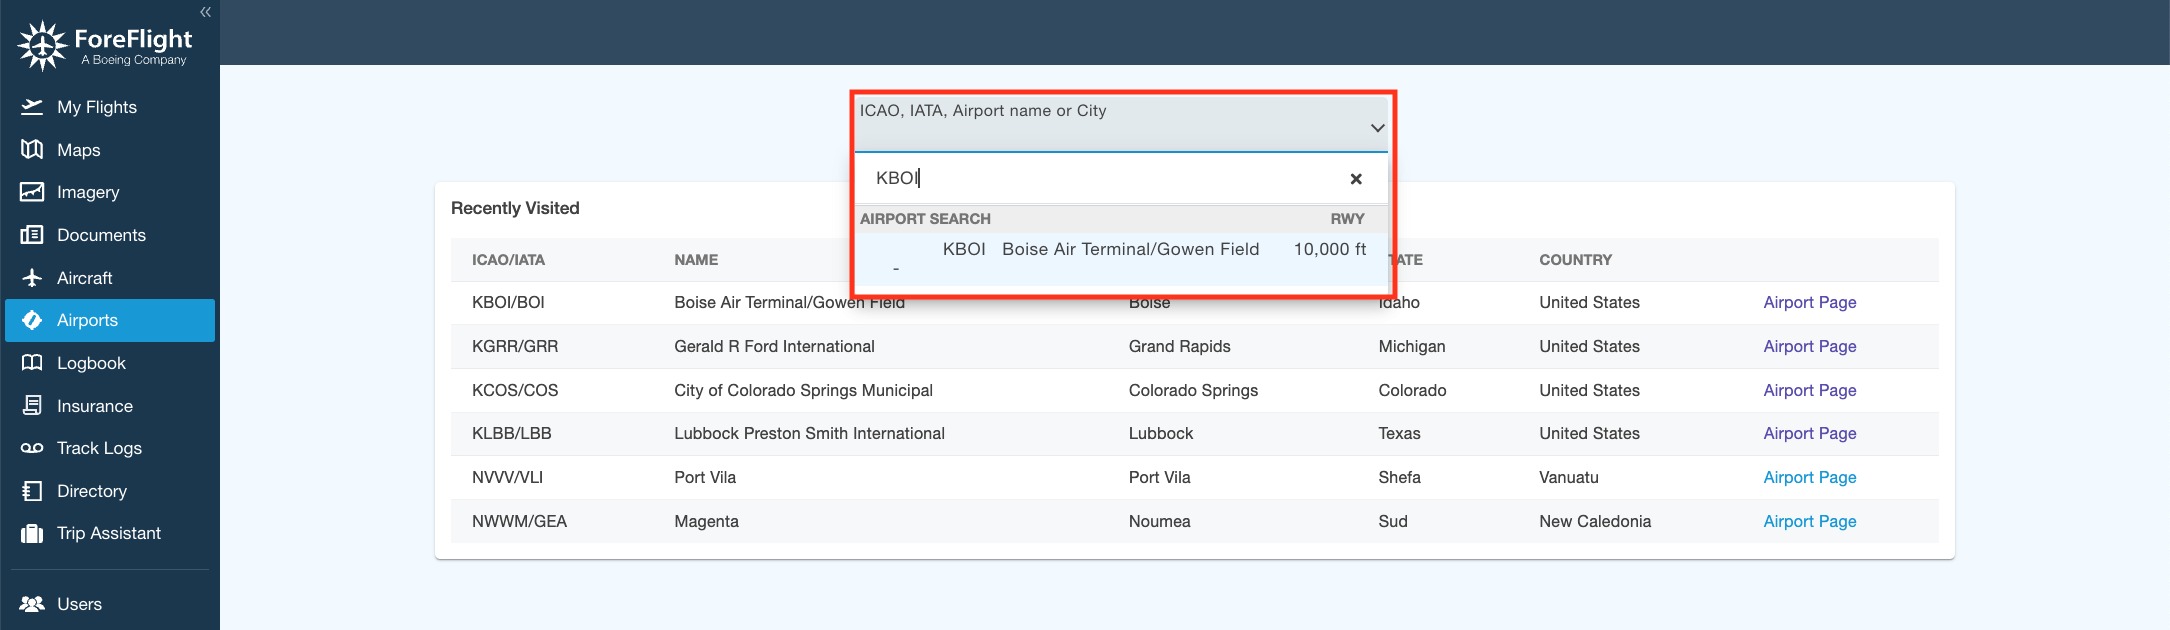
Task: Click the 10,000 ft runway value
Action: coord(1329,249)
